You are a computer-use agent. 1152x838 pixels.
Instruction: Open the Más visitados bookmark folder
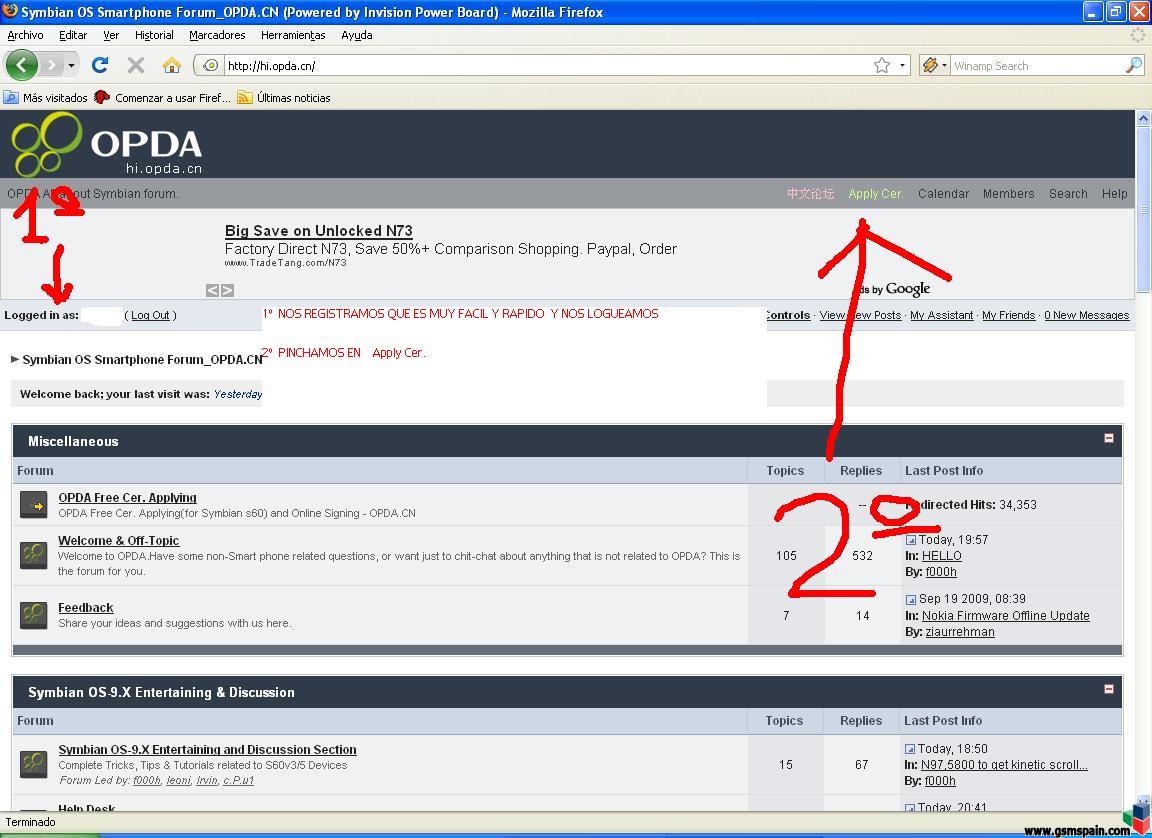pyautogui.click(x=46, y=98)
